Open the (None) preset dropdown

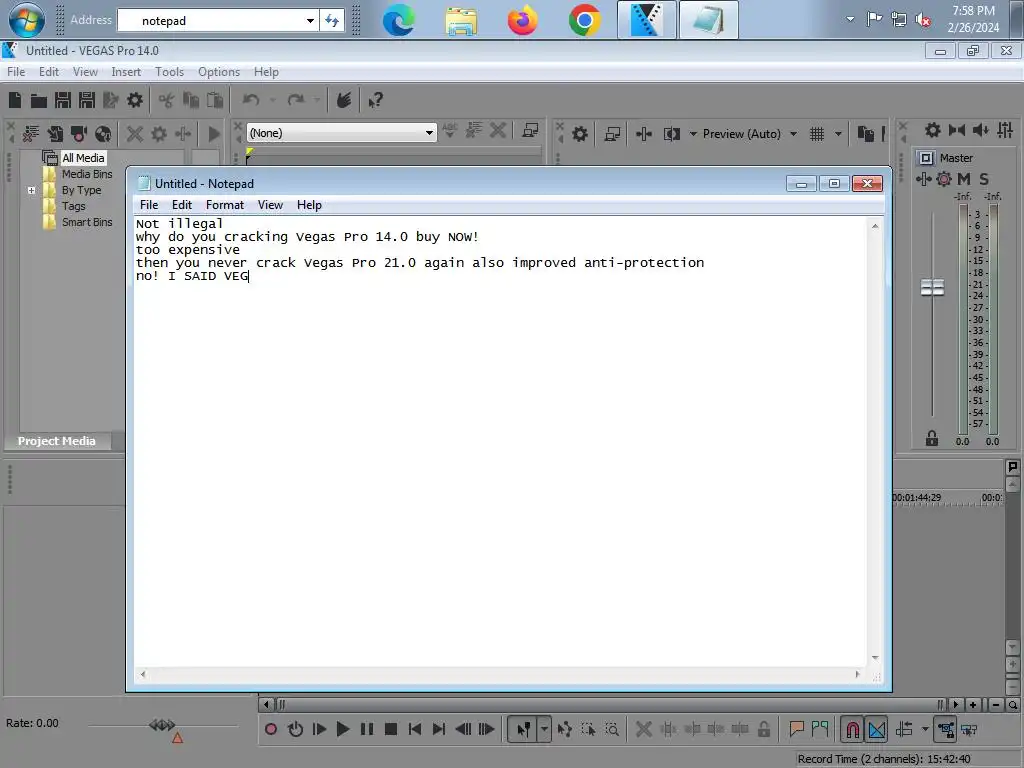point(429,133)
